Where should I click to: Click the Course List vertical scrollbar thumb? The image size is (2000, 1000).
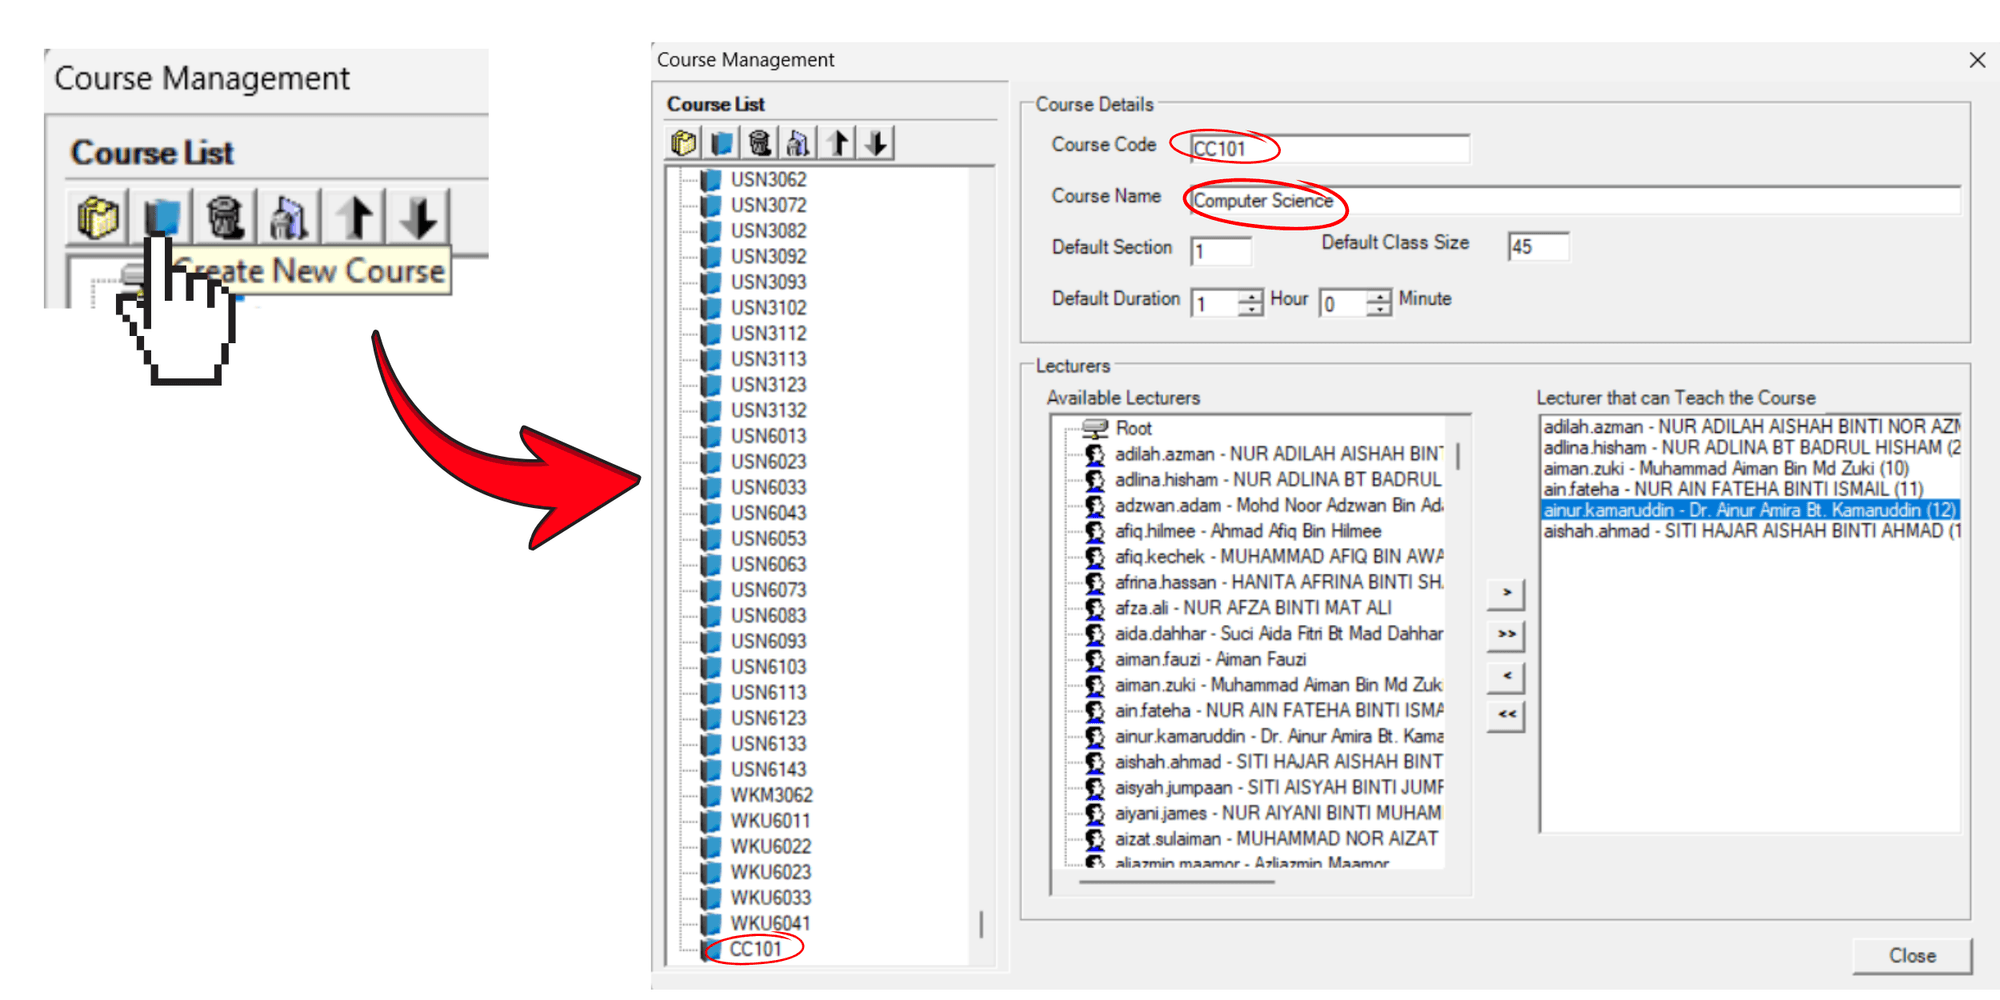point(981,924)
